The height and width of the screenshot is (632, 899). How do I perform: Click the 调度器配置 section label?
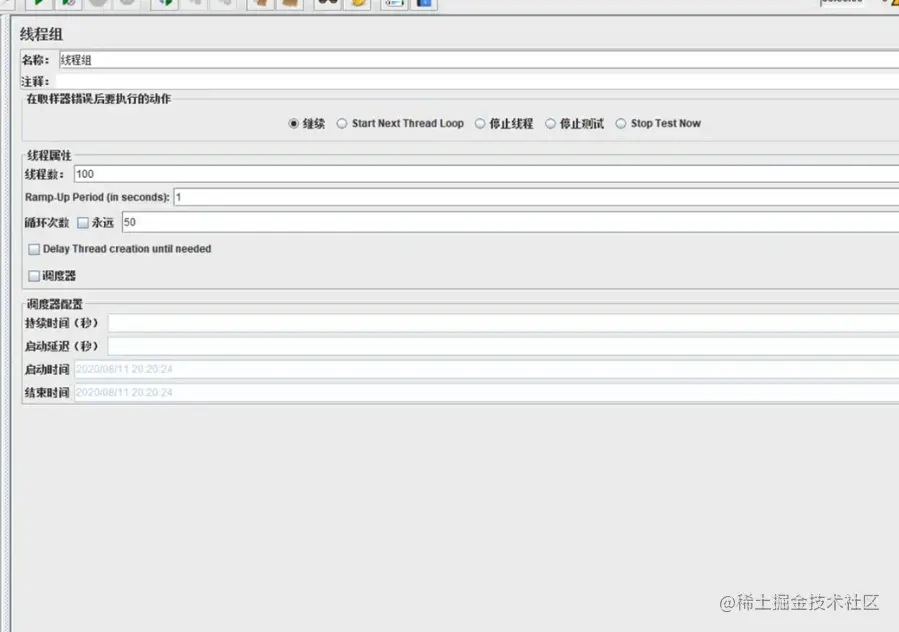(54, 304)
